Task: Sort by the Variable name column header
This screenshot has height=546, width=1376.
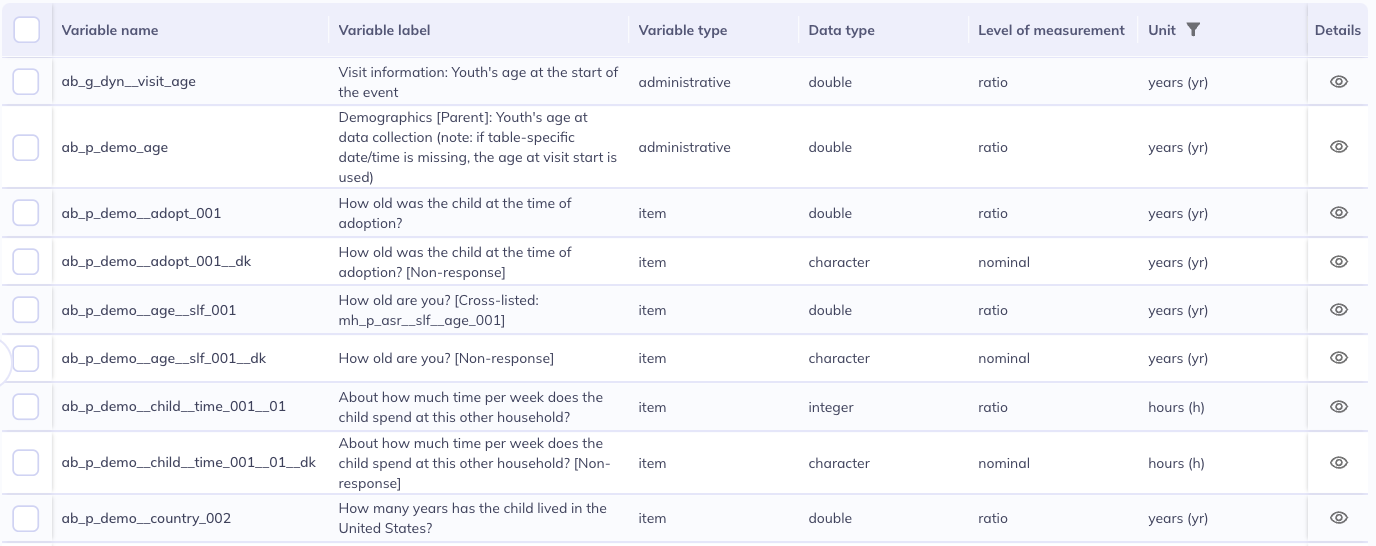Action: (x=110, y=30)
